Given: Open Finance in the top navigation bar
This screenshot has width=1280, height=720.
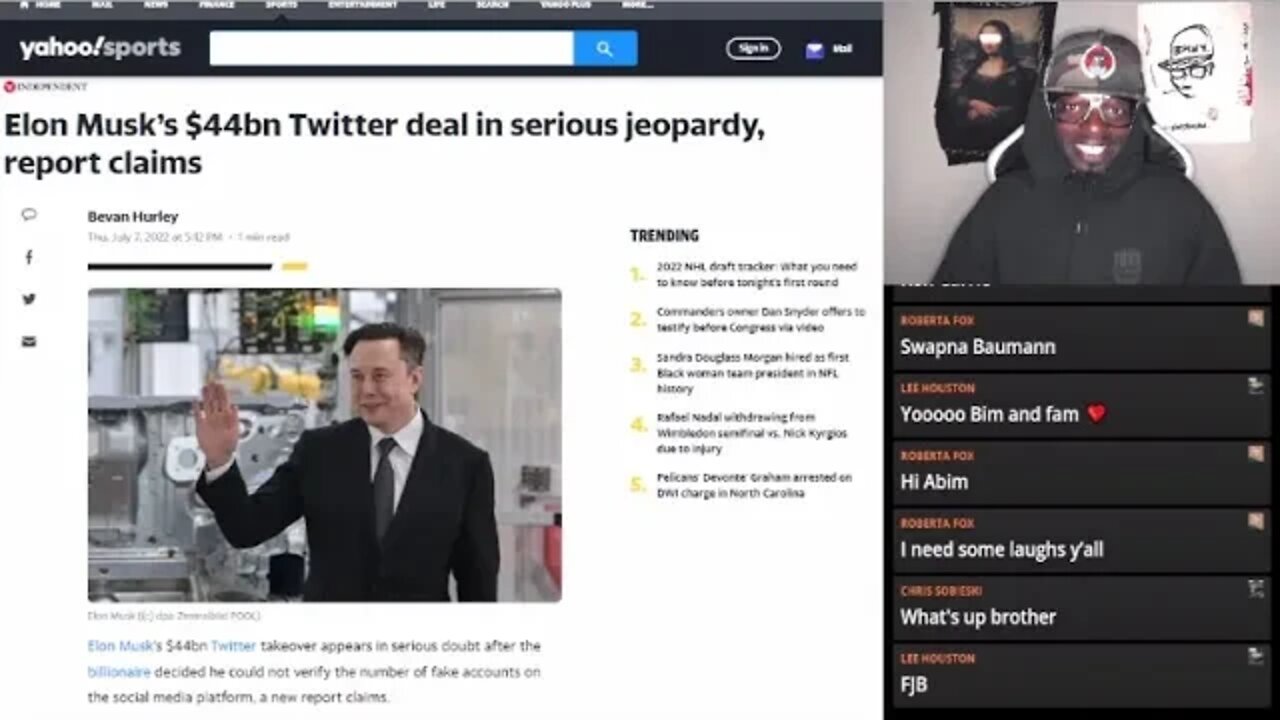Looking at the screenshot, I should [216, 5].
